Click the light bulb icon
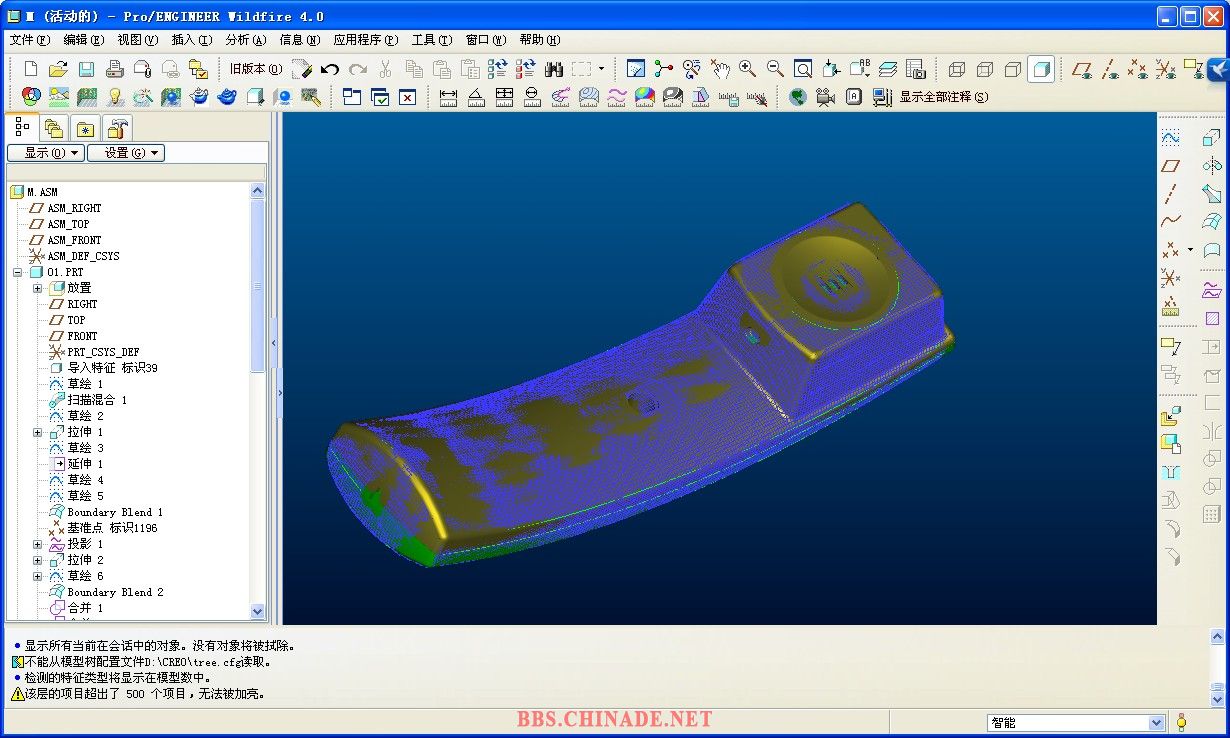The image size is (1230, 738). pyautogui.click(x=115, y=97)
